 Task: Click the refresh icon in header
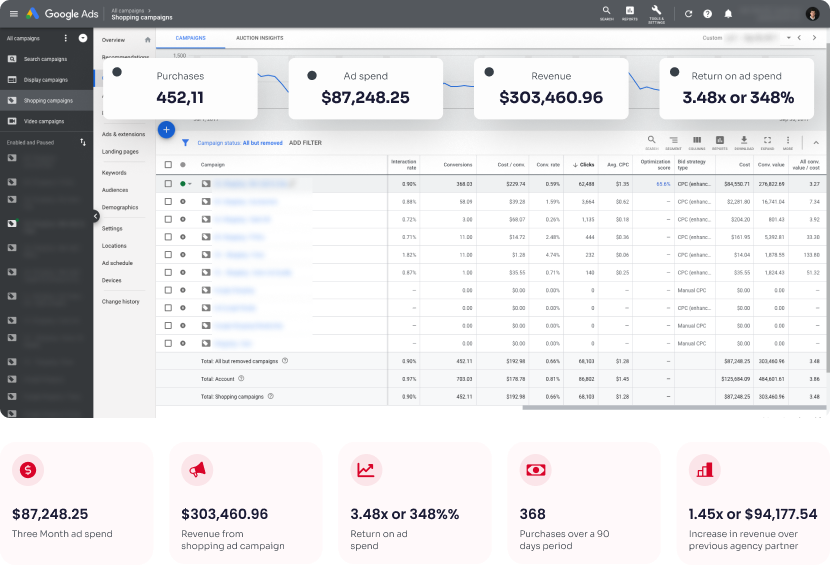click(x=688, y=14)
